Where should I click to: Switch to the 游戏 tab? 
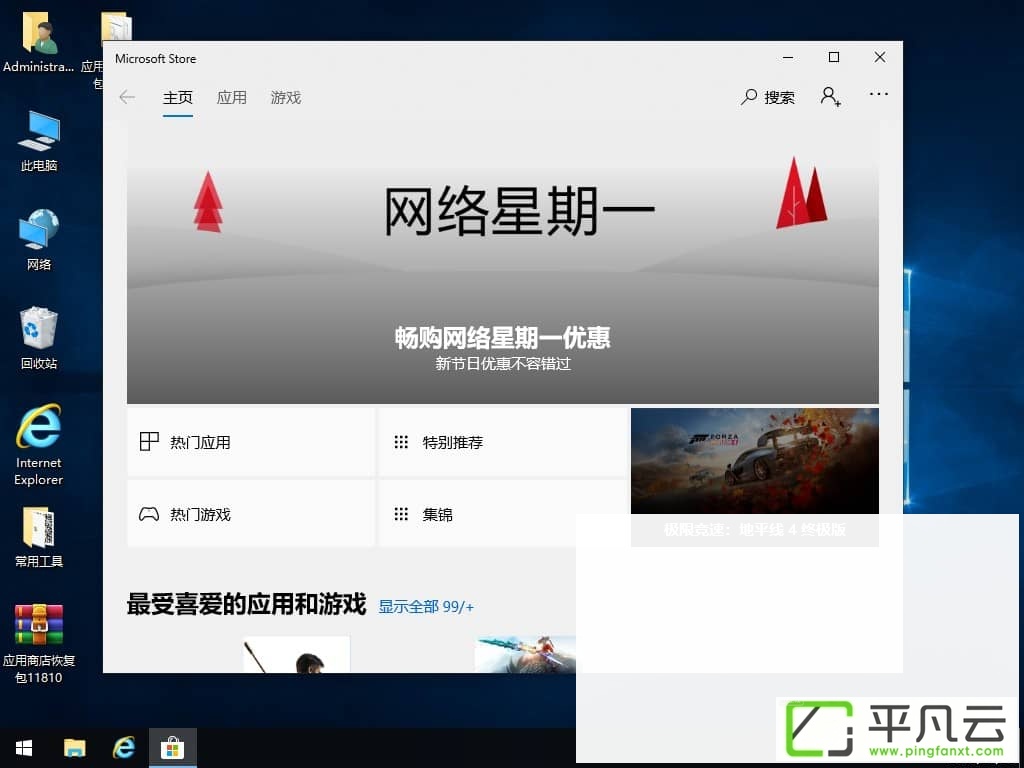click(285, 98)
